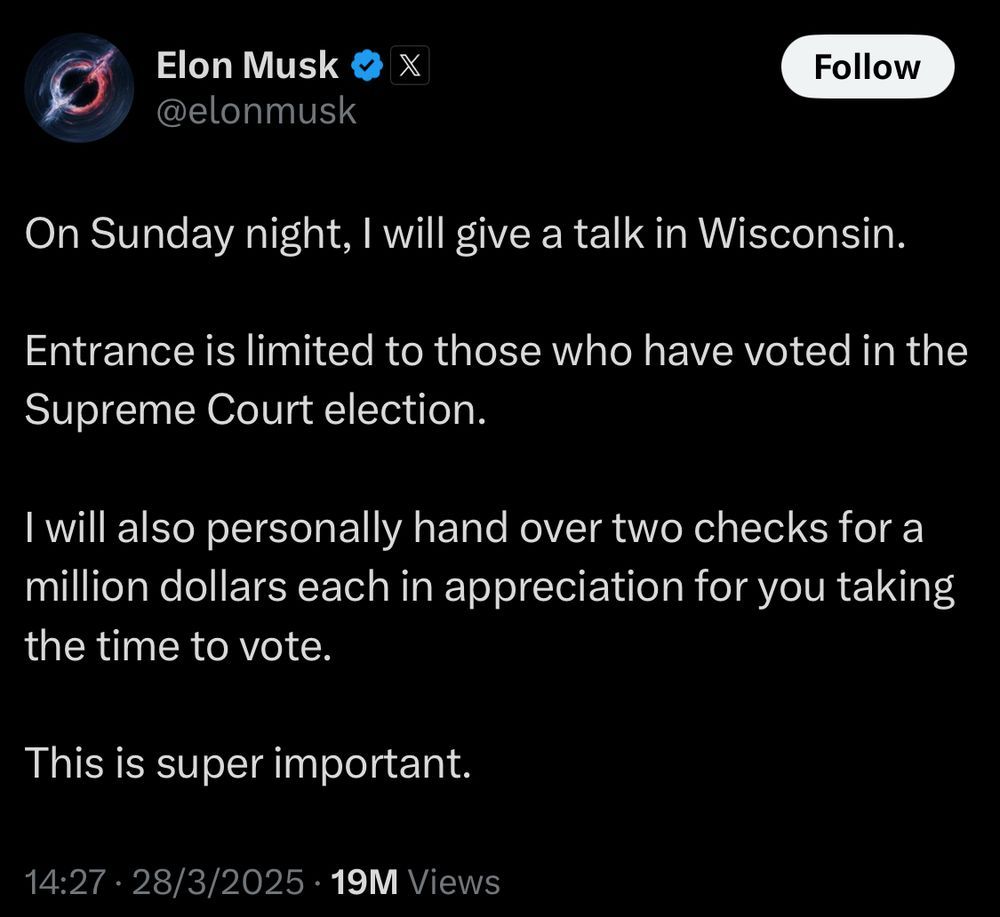The image size is (1000, 917).
Task: Open profile via the Elon Musk display name
Action: point(247,65)
